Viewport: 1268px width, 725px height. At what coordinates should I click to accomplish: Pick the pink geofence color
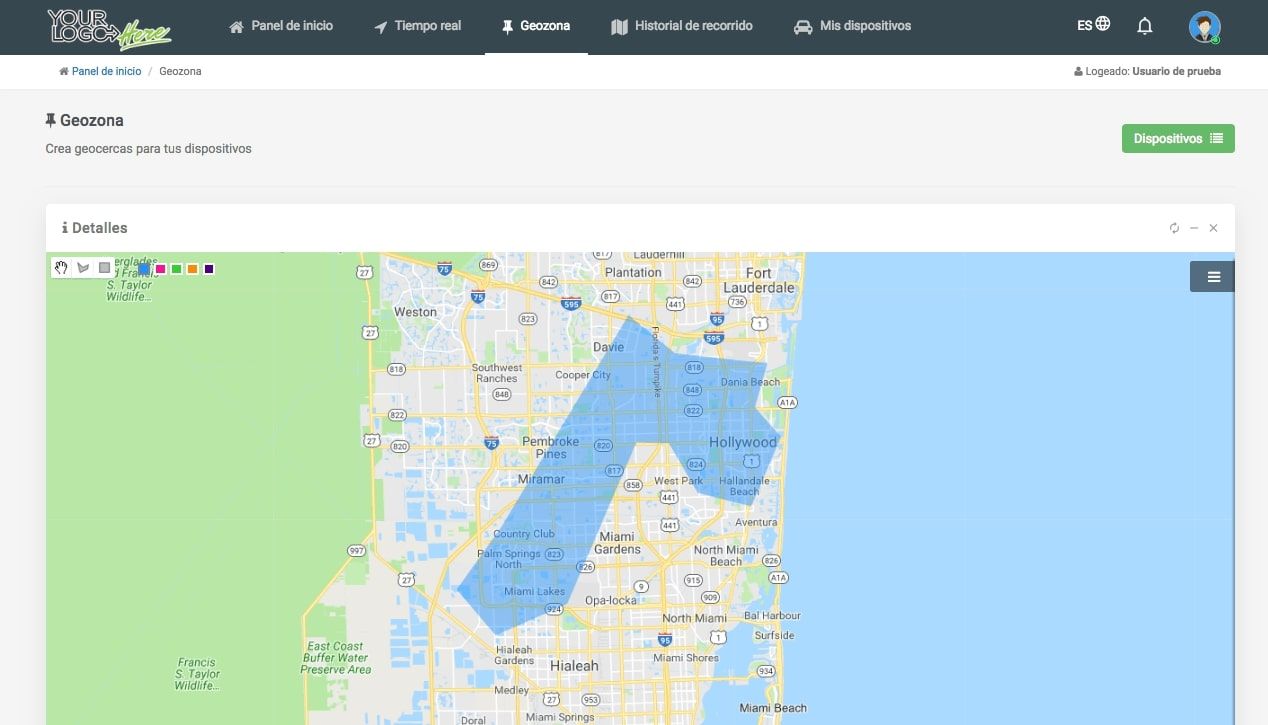pos(160,269)
